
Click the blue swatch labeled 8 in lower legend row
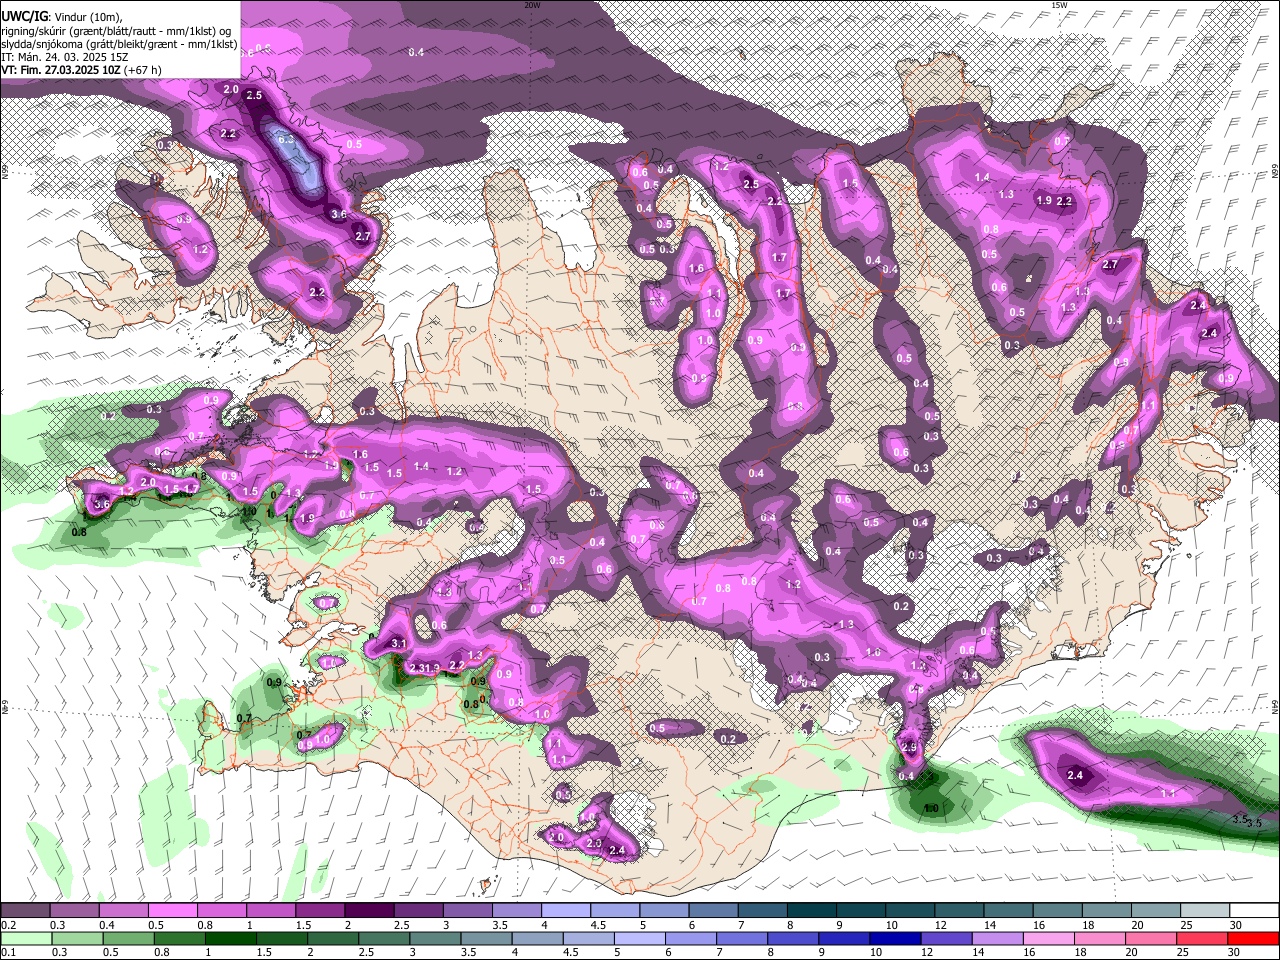point(792,938)
